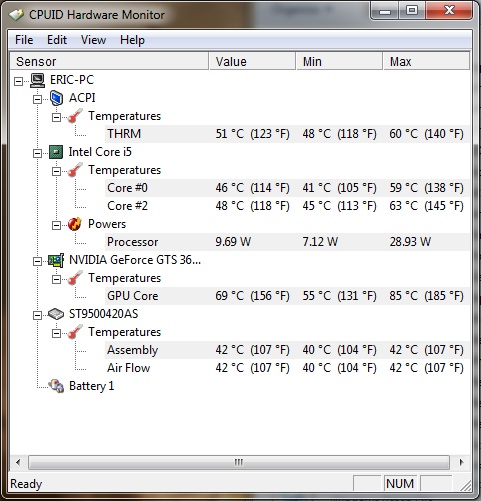Click the Intel Core i5 chip icon

[x=56, y=152]
